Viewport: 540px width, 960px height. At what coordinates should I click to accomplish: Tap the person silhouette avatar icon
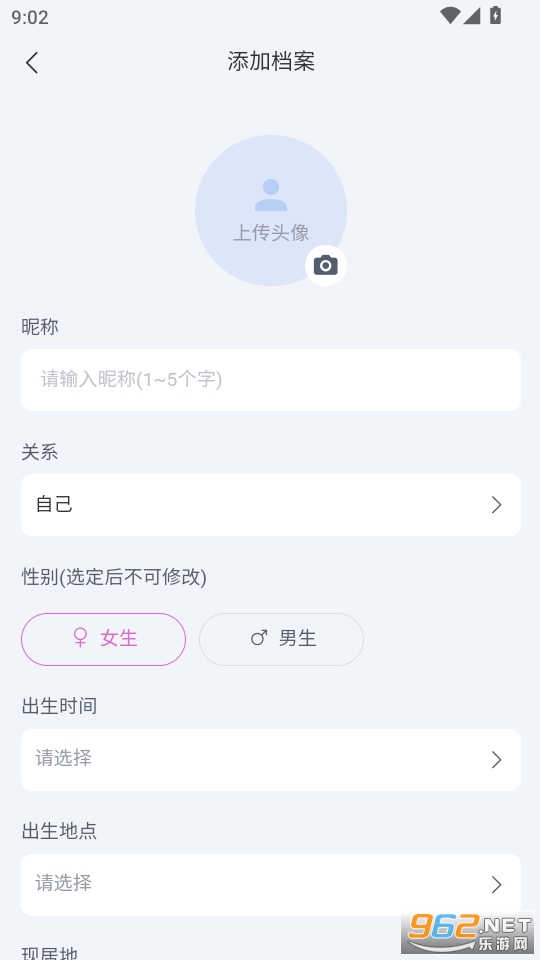pos(271,195)
